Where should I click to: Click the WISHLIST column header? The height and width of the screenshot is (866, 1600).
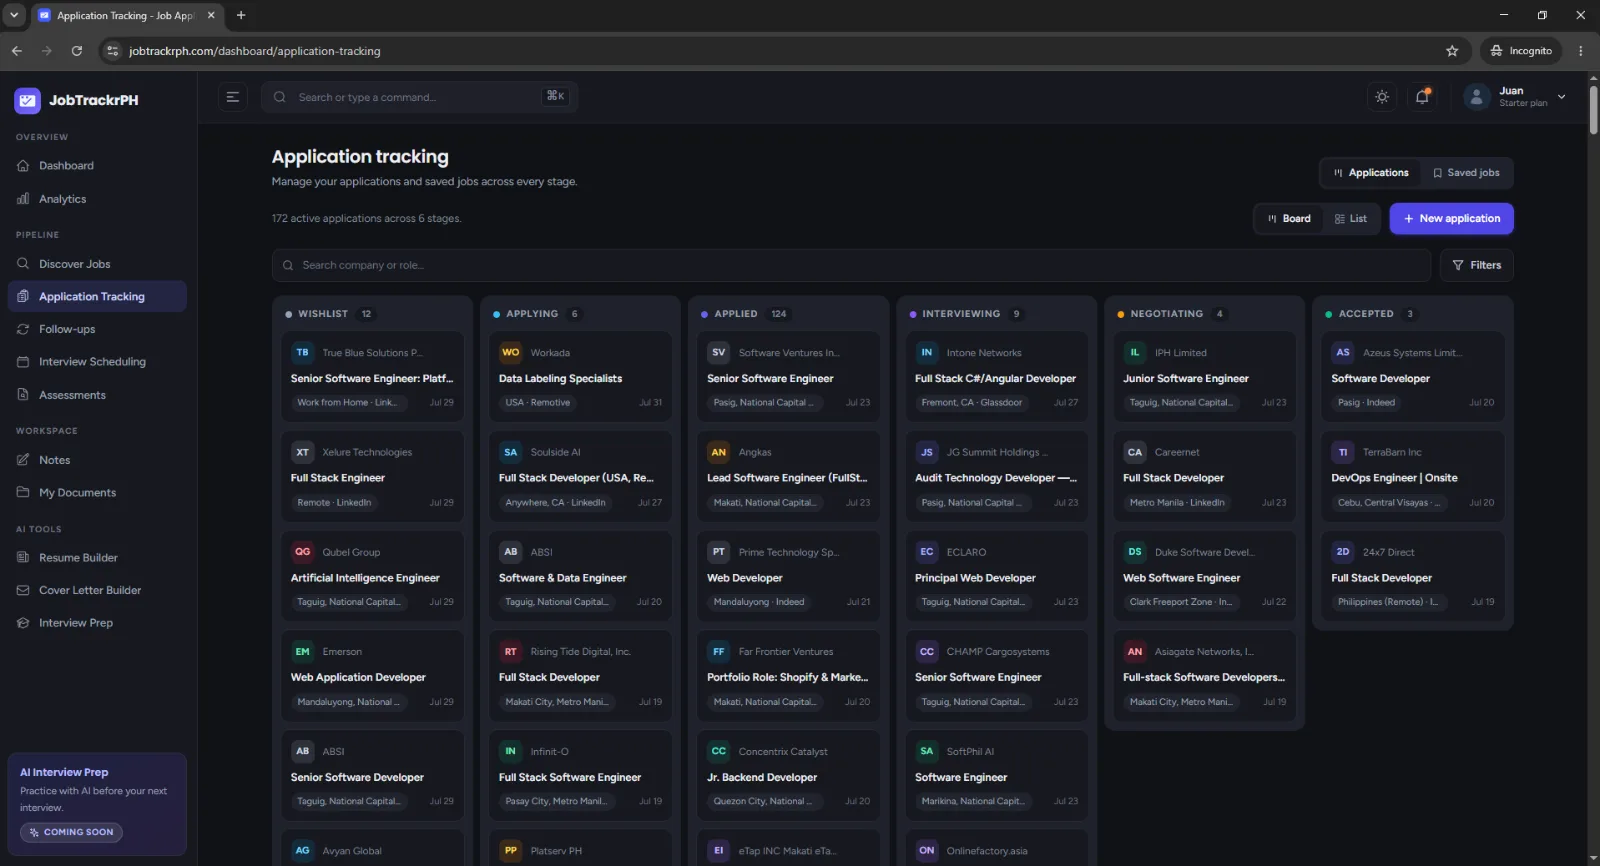(323, 314)
